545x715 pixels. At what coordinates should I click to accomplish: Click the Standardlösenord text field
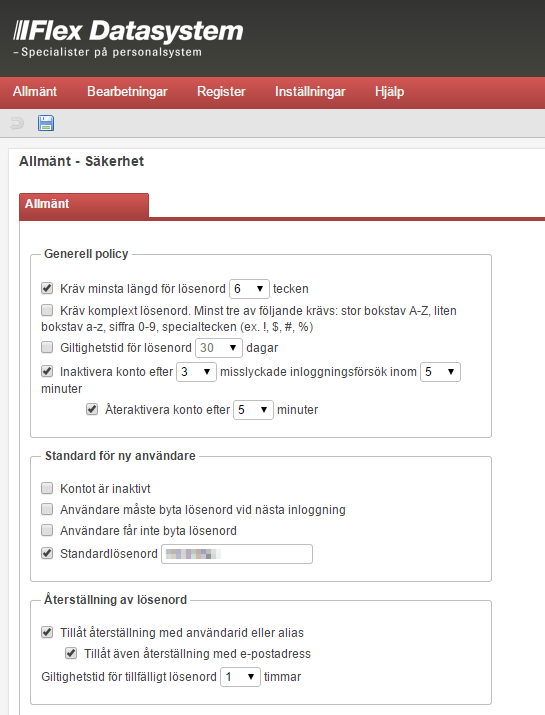[x=237, y=554]
